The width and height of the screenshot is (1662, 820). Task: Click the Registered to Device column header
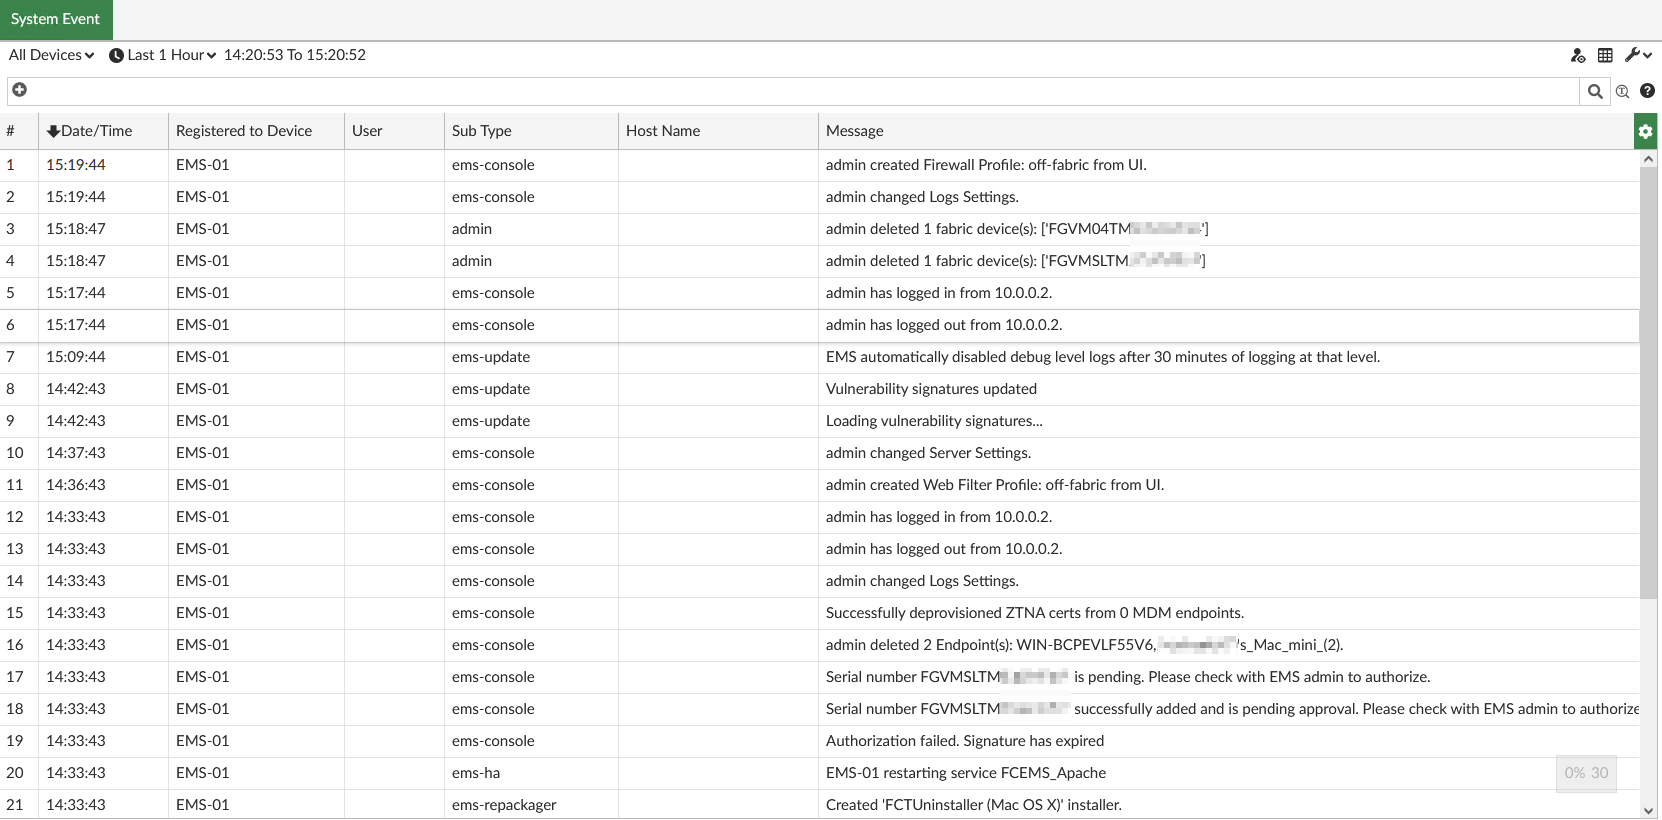pos(244,131)
